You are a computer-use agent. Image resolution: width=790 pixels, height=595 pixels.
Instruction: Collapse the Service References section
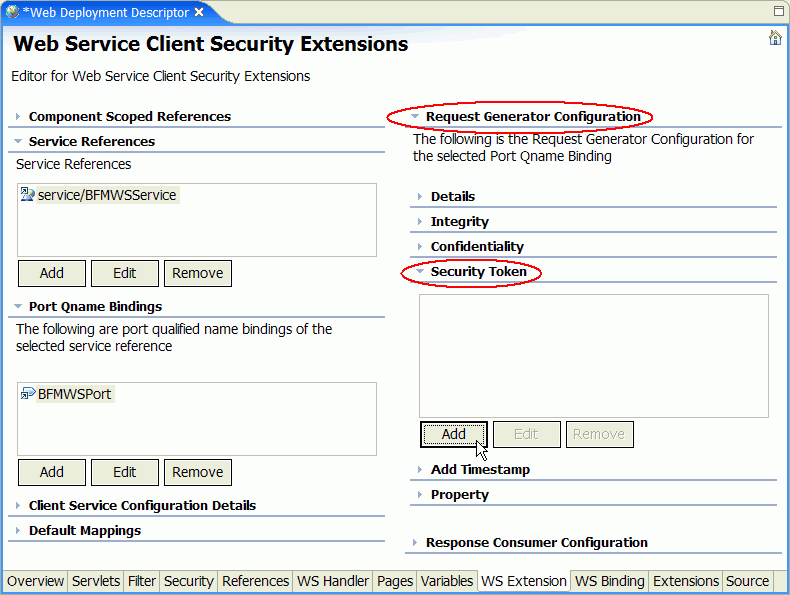pyautogui.click(x=18, y=142)
